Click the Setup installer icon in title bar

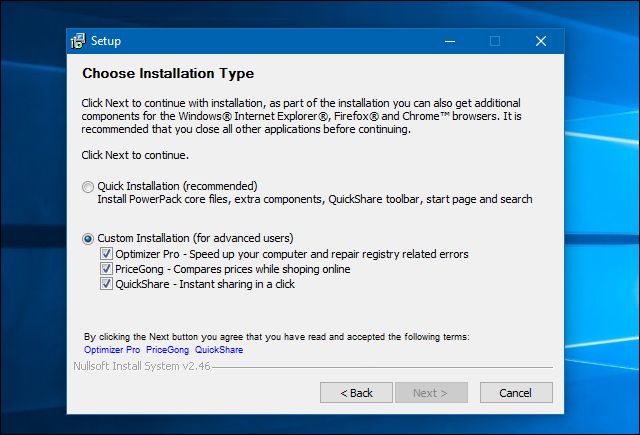pyautogui.click(x=78, y=41)
